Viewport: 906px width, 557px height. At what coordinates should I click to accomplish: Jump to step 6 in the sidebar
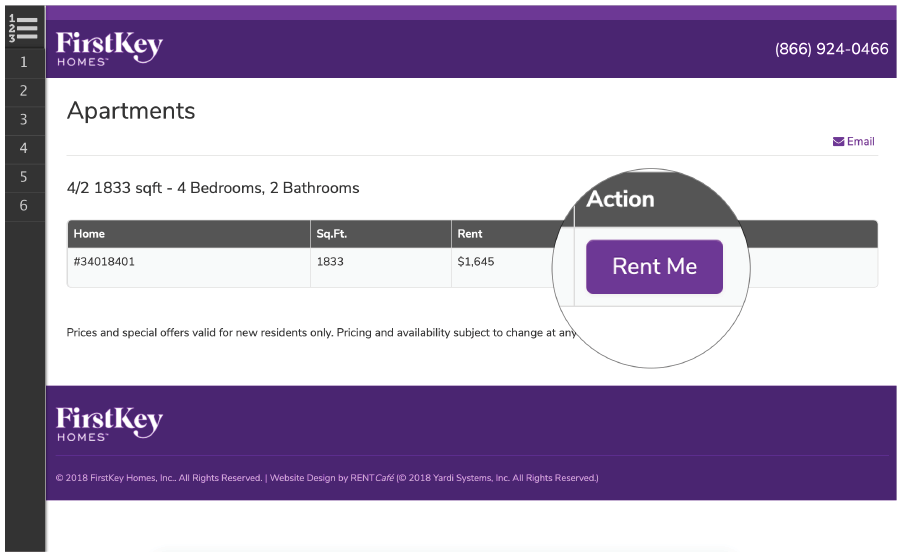(24, 206)
